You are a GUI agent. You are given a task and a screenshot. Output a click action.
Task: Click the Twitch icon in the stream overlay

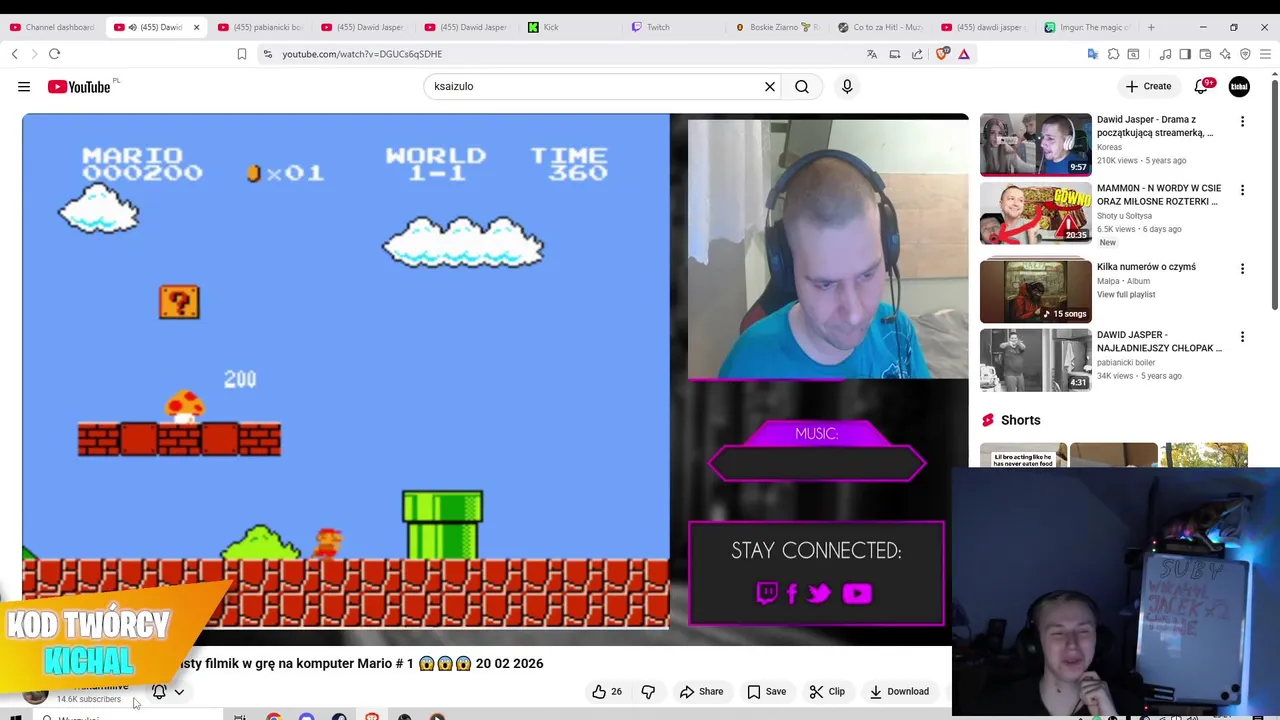coord(767,593)
